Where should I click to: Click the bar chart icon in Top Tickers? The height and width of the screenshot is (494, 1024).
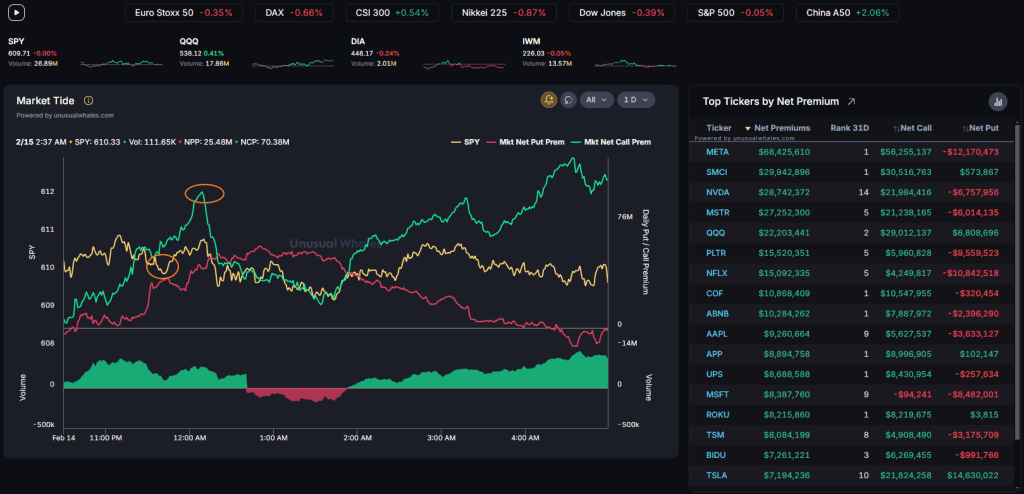coord(996,101)
